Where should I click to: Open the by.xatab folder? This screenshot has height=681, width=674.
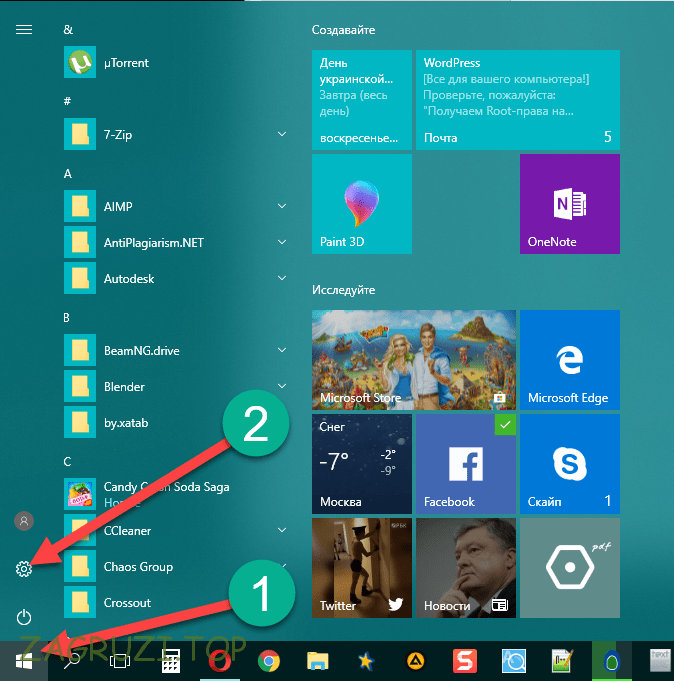175,422
